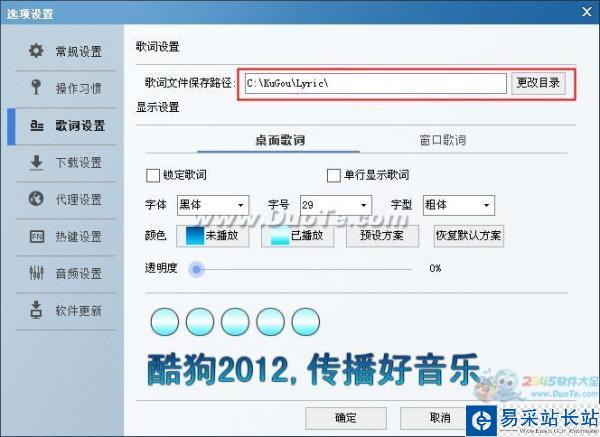Click in the lyric save path field
The image size is (600, 437).
[376, 83]
